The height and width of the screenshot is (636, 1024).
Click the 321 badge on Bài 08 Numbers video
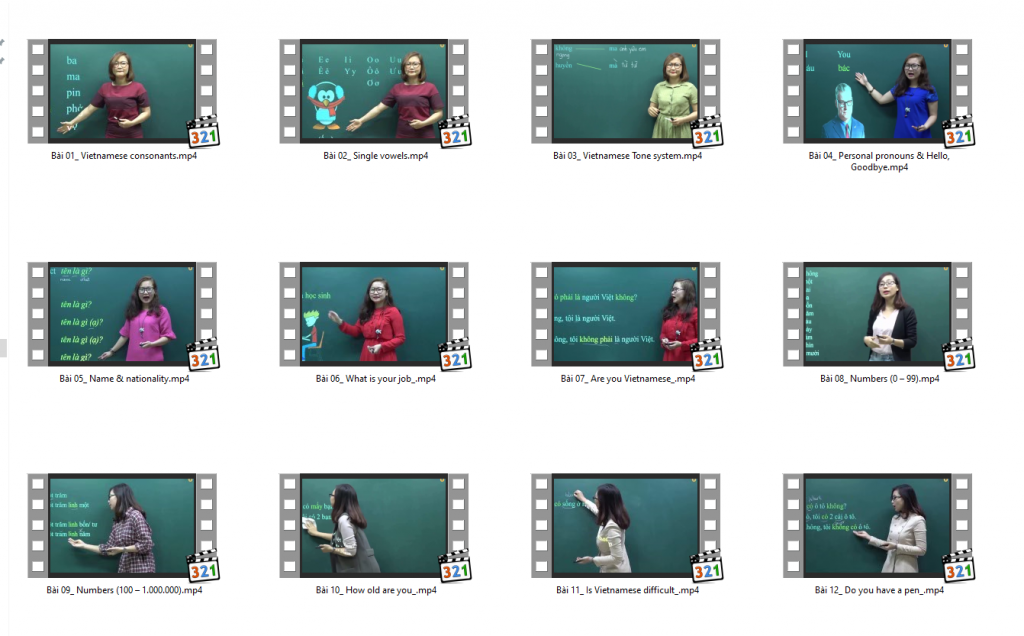coord(959,356)
